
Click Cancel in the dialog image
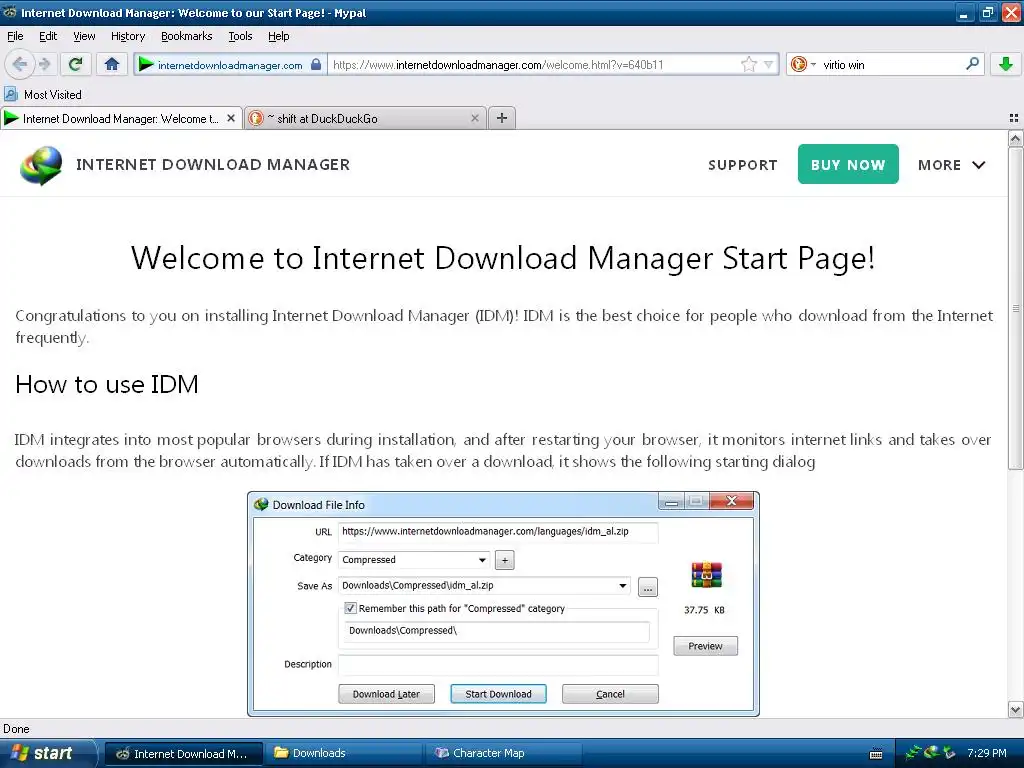610,694
